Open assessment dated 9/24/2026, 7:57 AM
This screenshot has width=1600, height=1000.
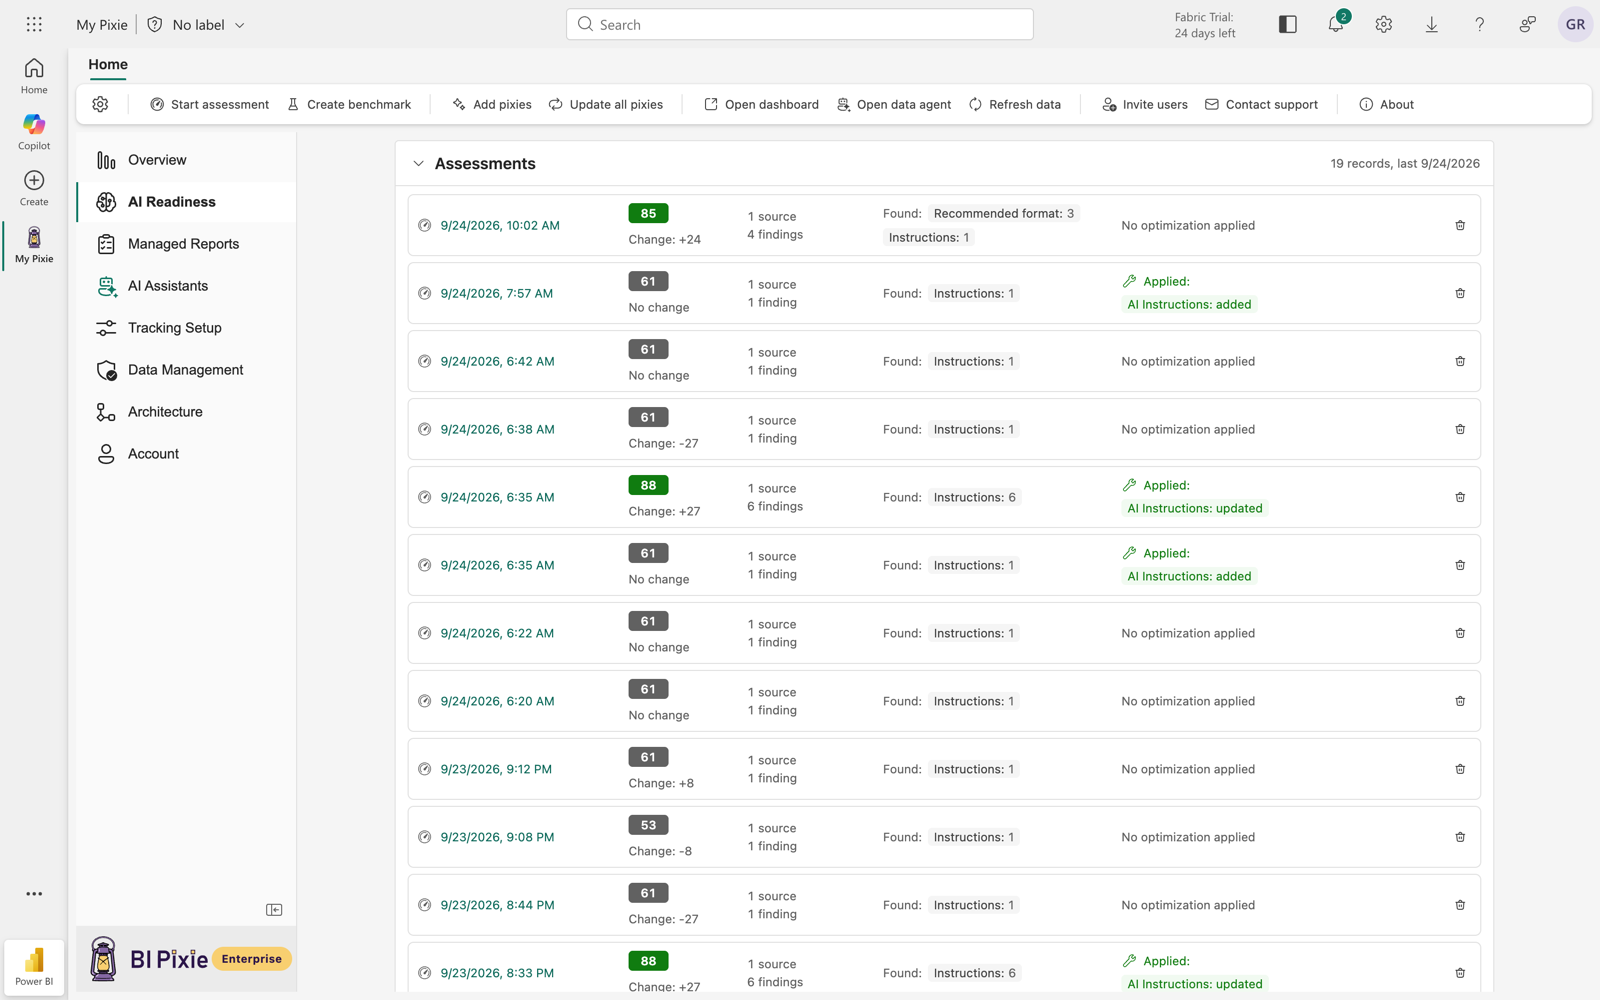coord(496,293)
